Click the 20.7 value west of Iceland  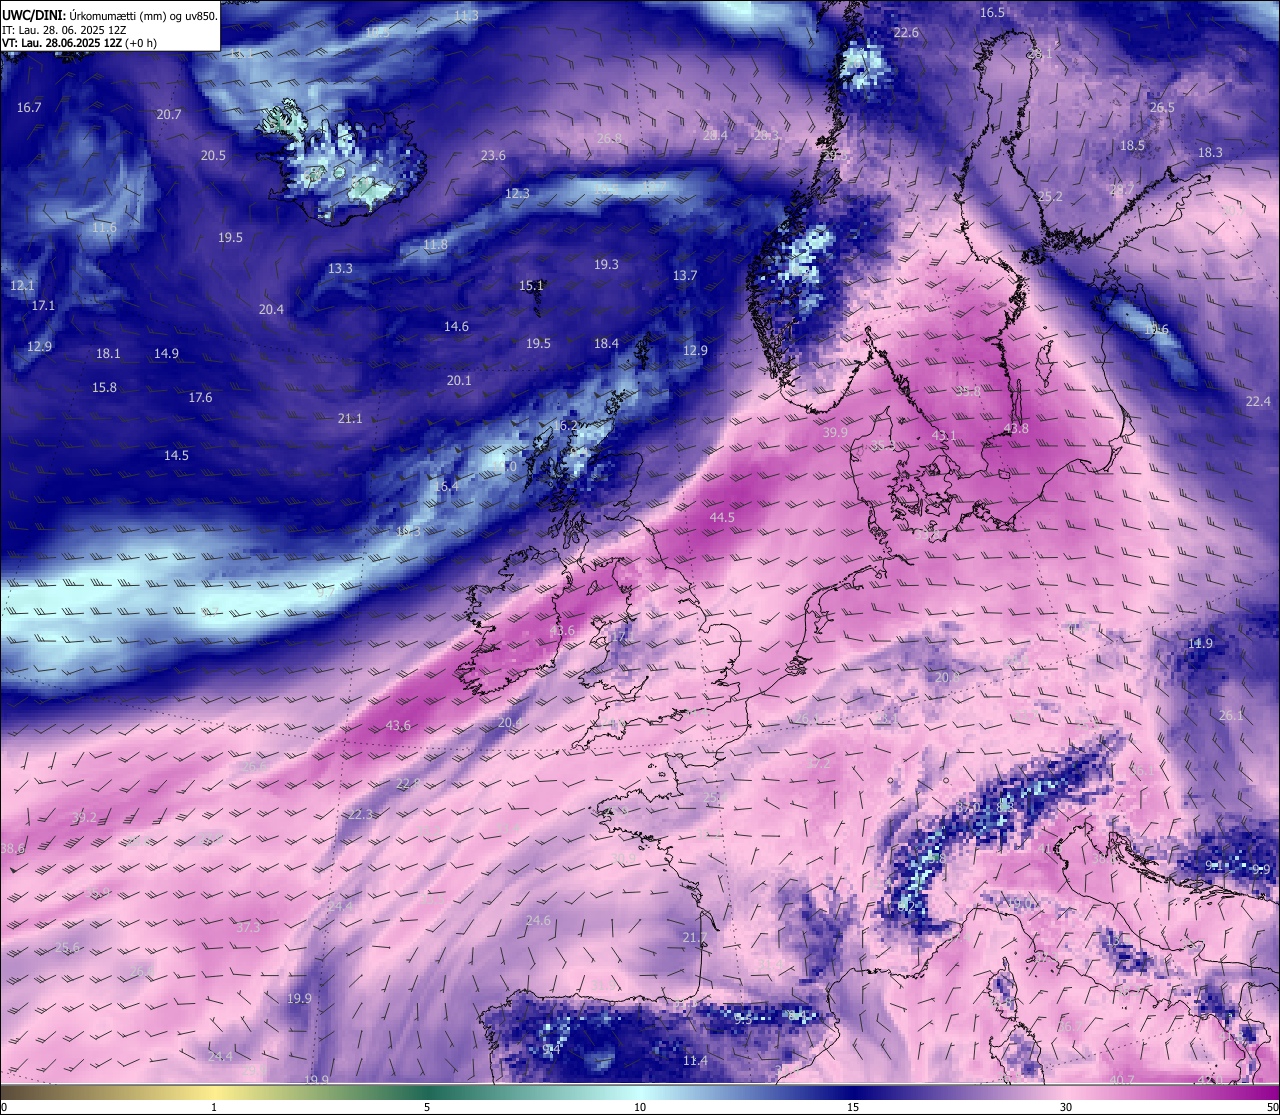click(x=169, y=114)
